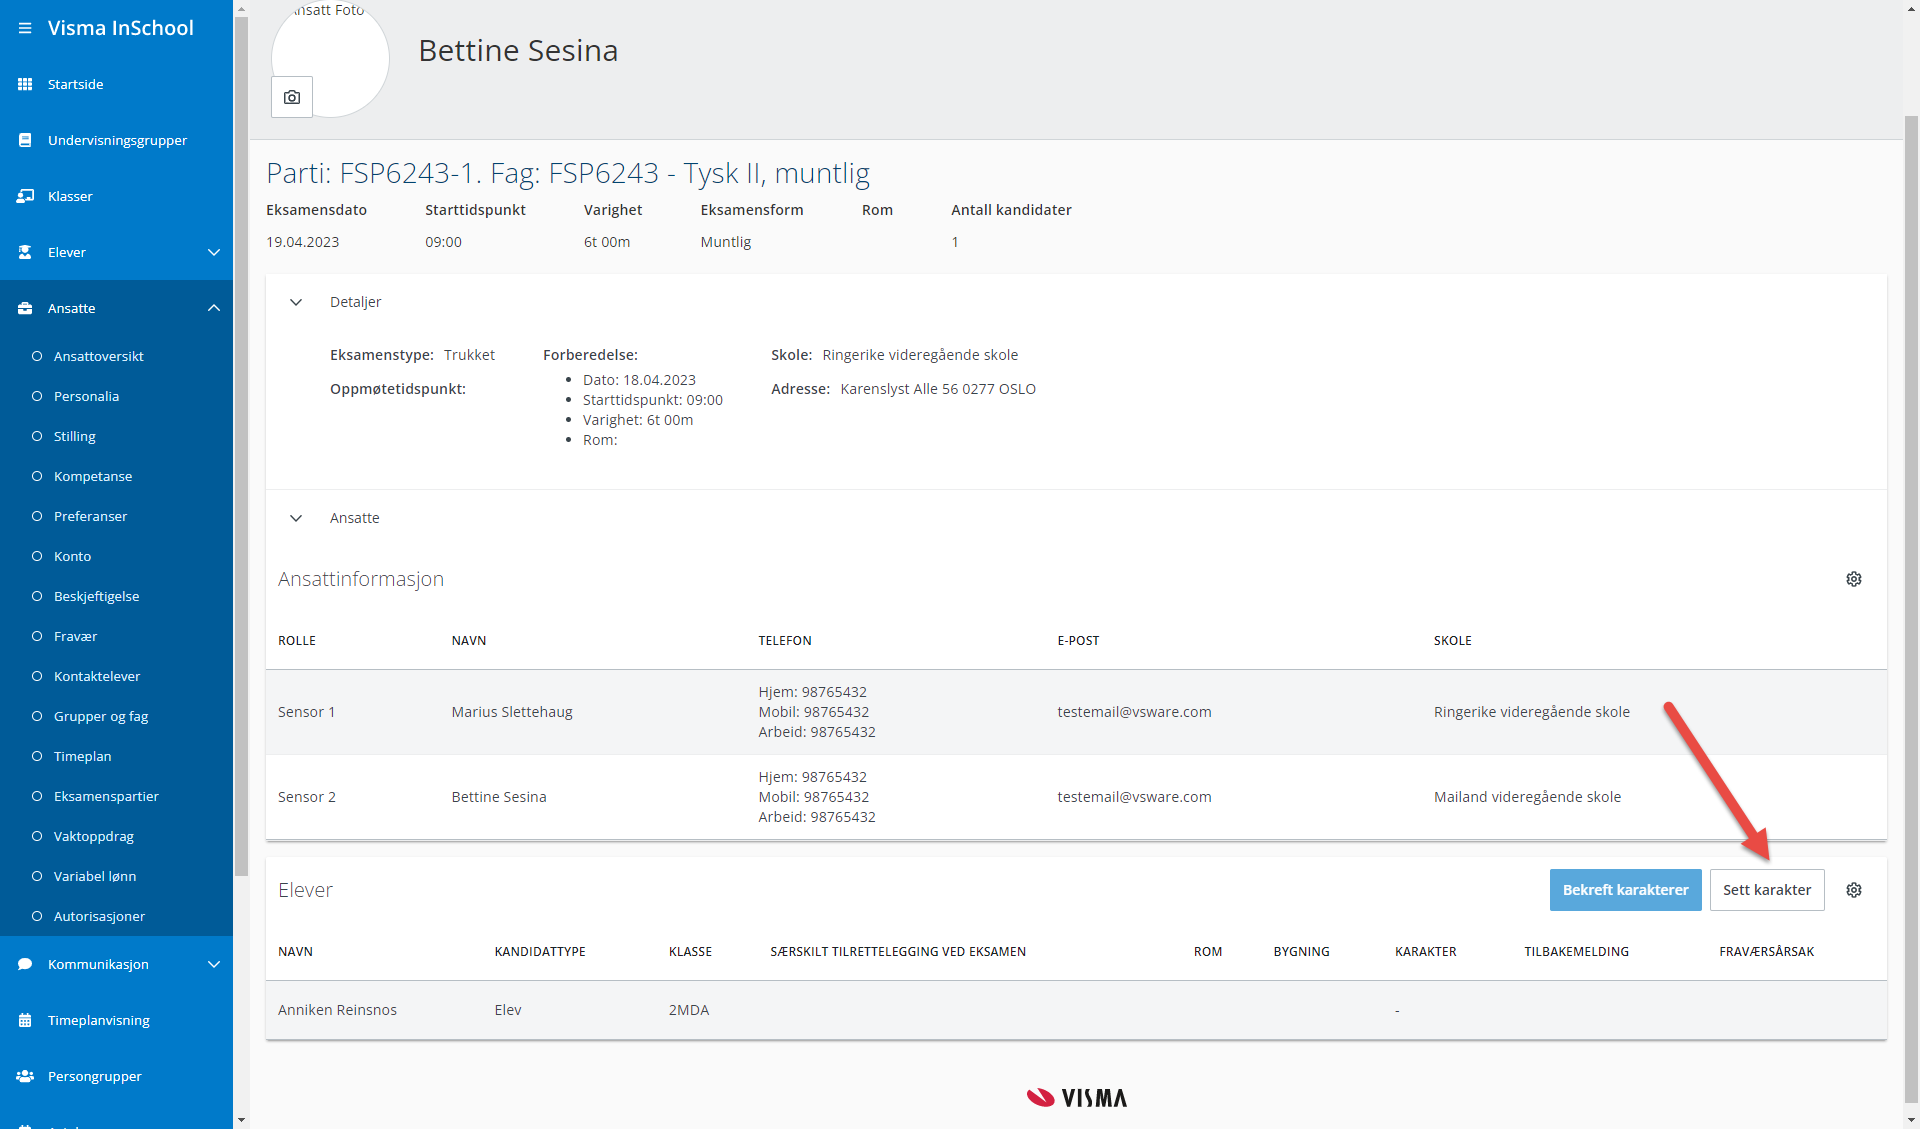Click the Startside grid icon
This screenshot has width=1920, height=1129.
tap(25, 84)
